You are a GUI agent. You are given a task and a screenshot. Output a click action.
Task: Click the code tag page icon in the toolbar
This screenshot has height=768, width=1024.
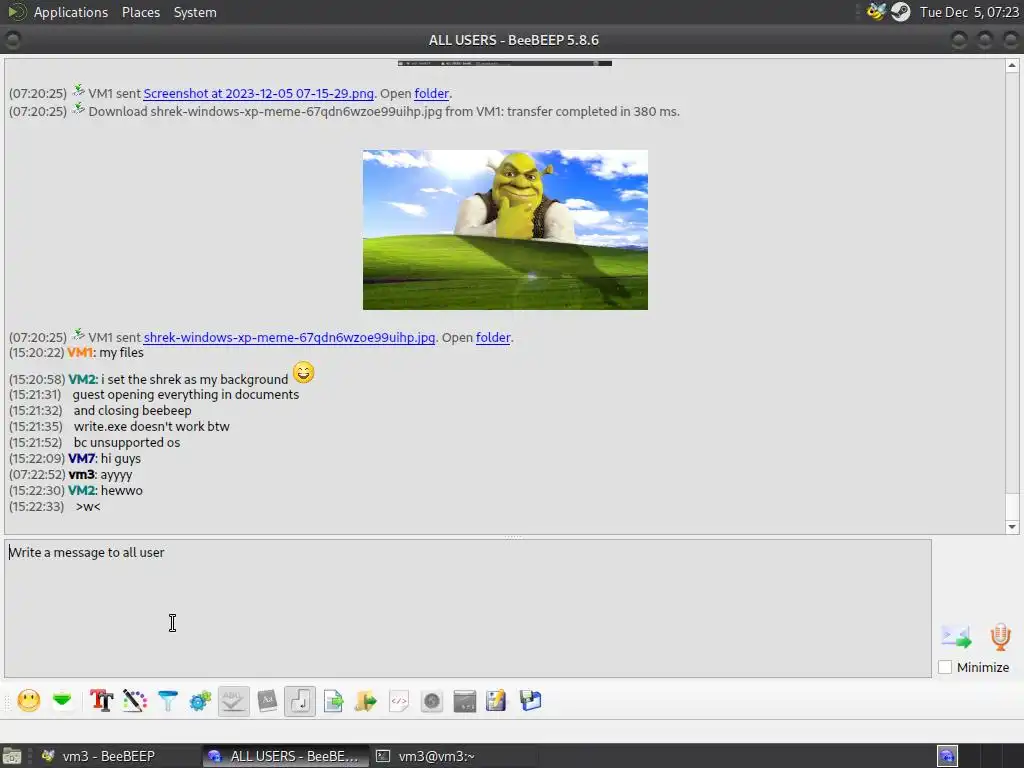point(398,701)
